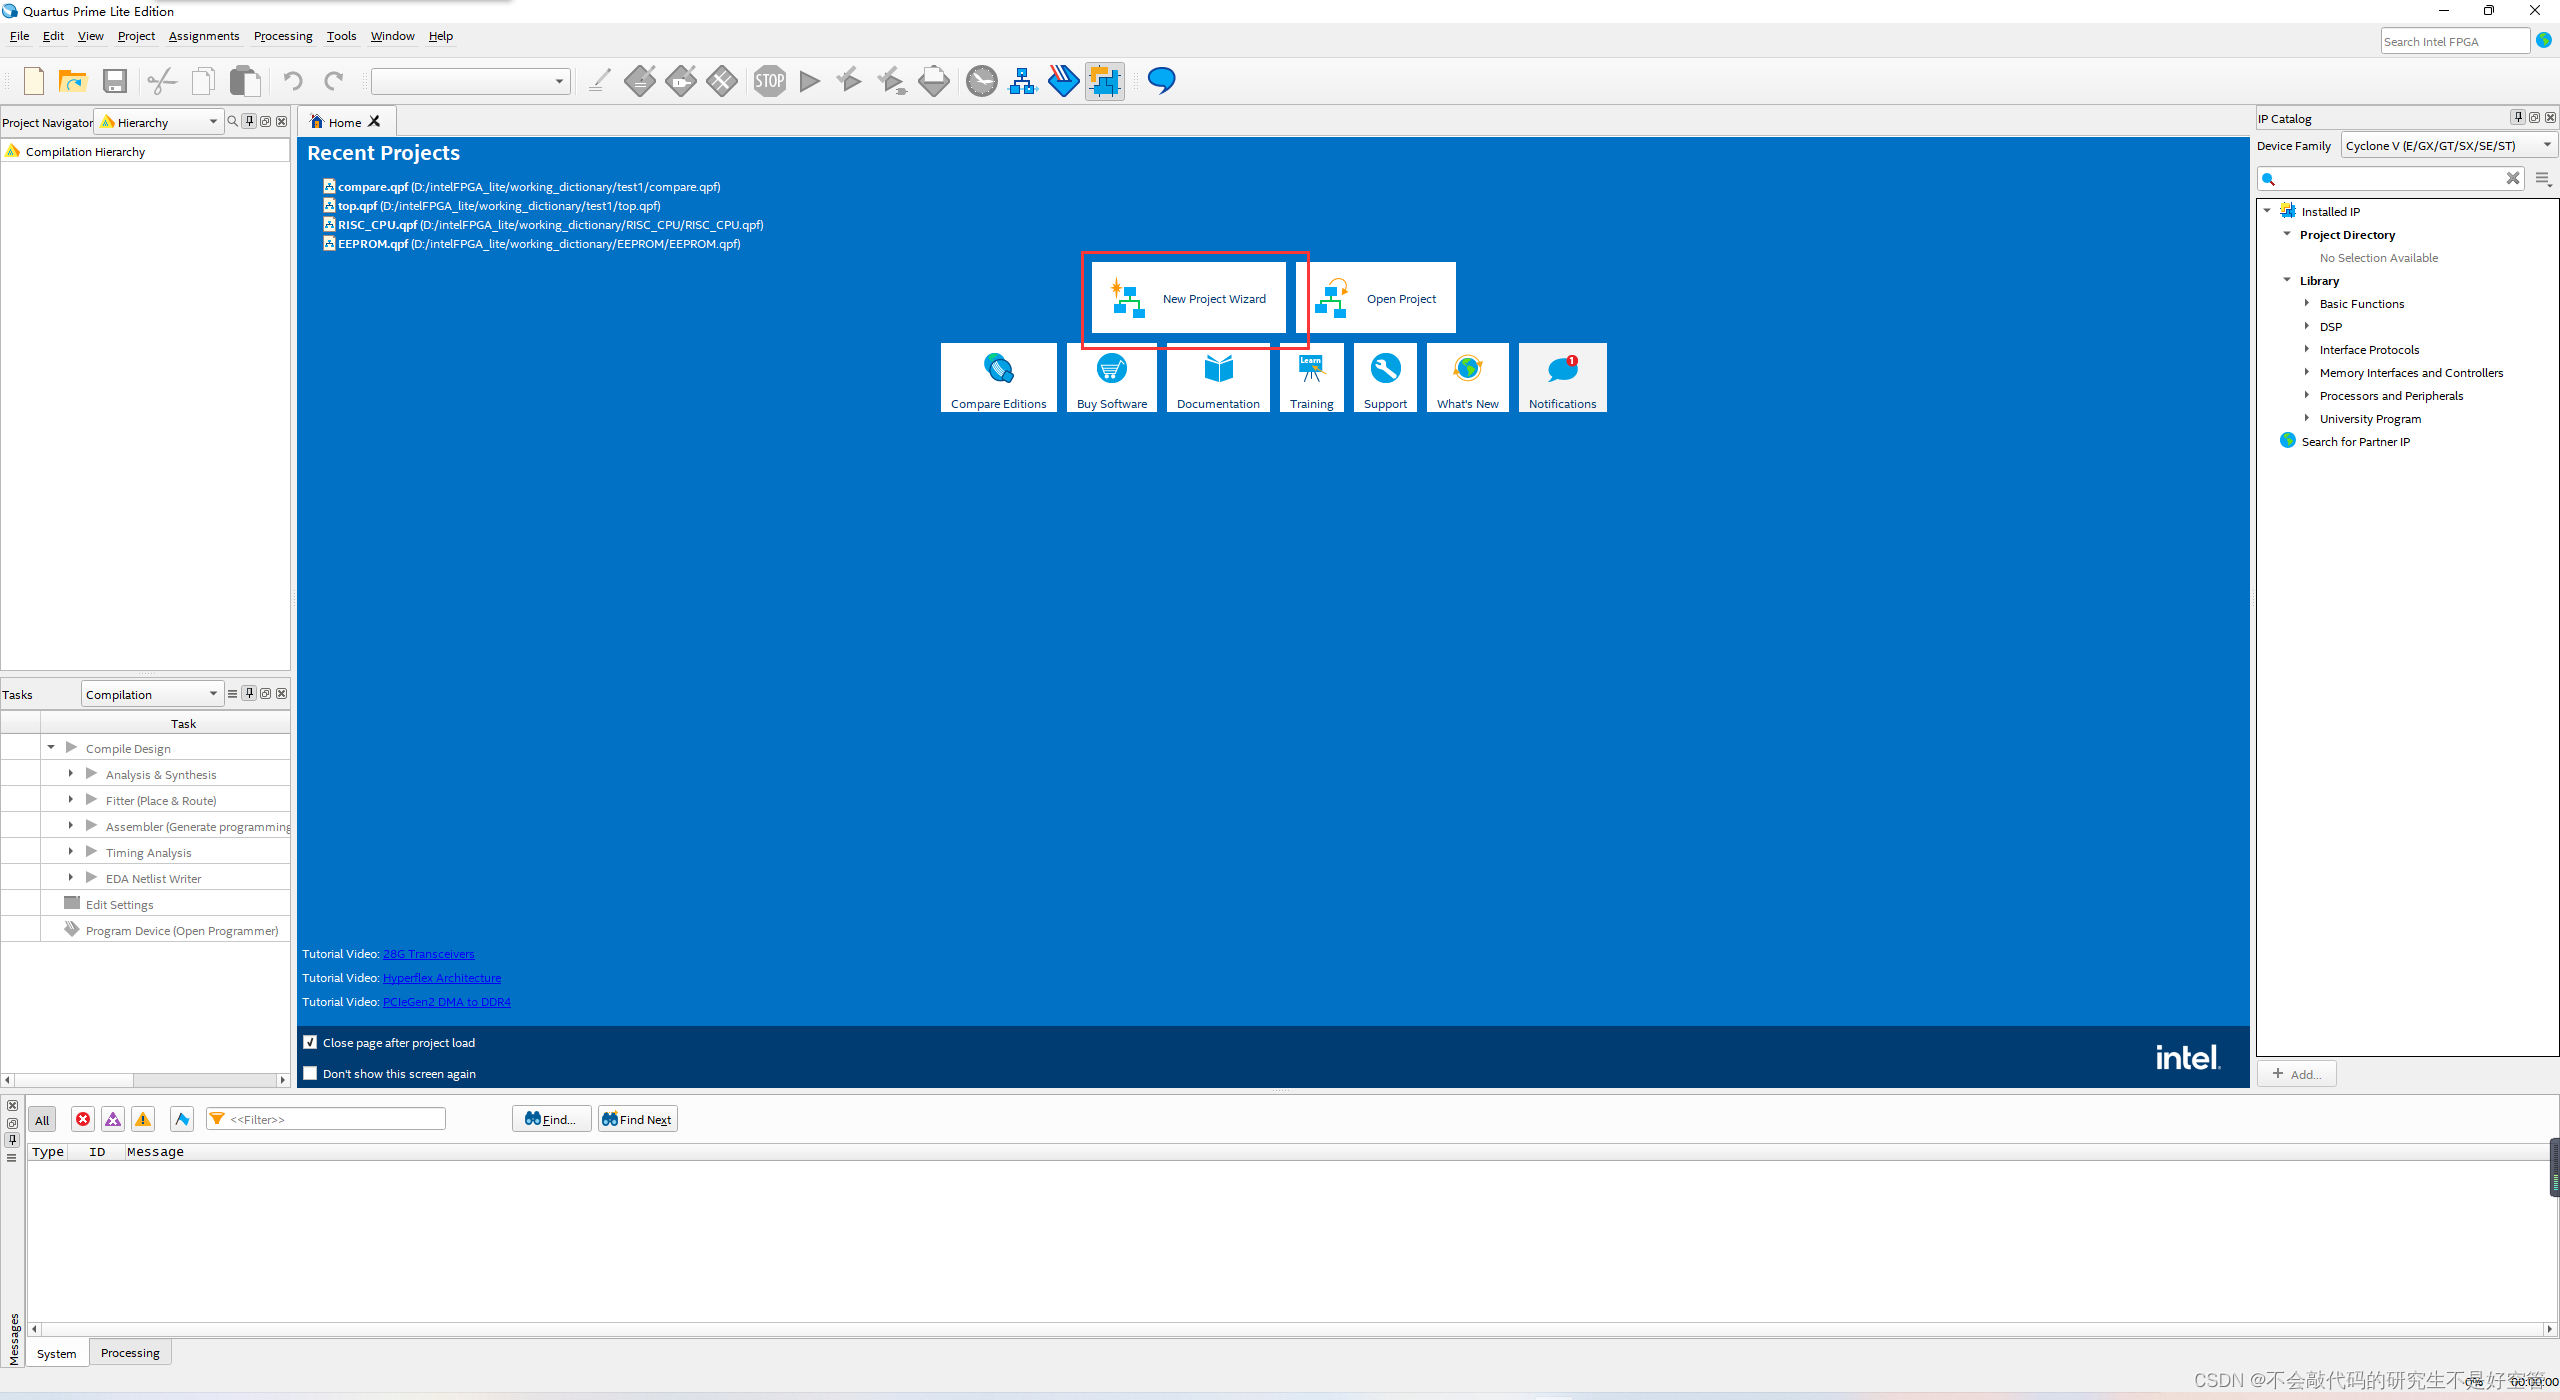
Task: Open the Tasks Compilation dropdown
Action: pyautogui.click(x=151, y=694)
